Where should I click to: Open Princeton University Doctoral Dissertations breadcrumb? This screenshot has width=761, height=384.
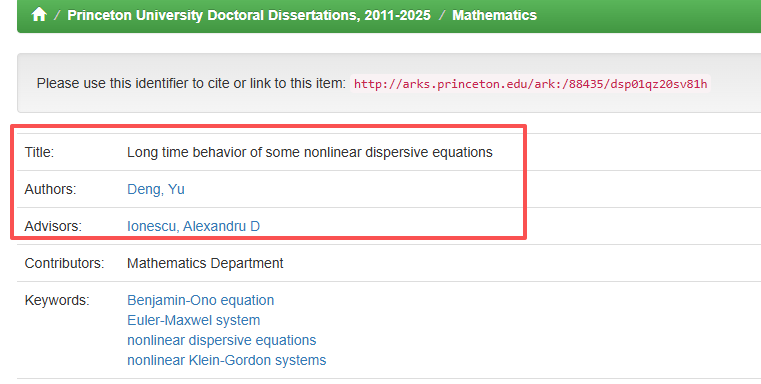pos(248,15)
